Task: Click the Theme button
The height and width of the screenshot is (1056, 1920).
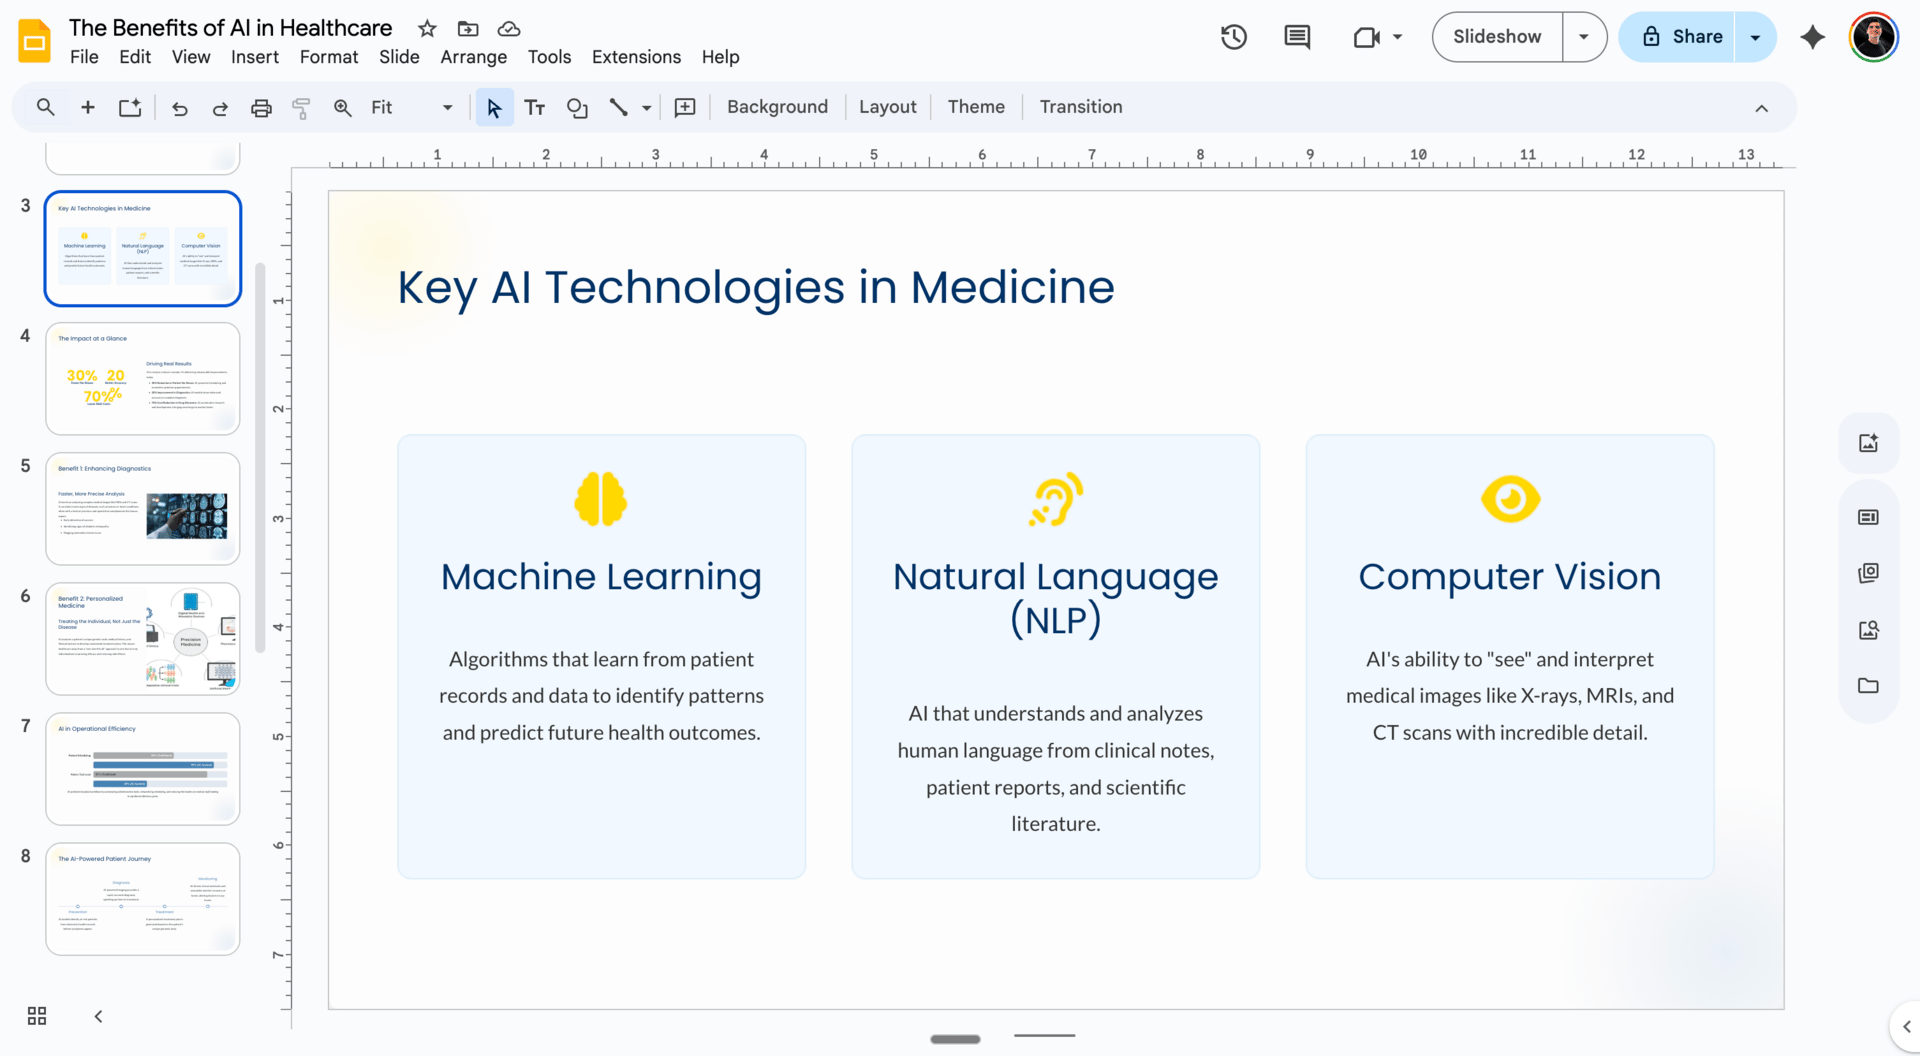Action: (976, 107)
